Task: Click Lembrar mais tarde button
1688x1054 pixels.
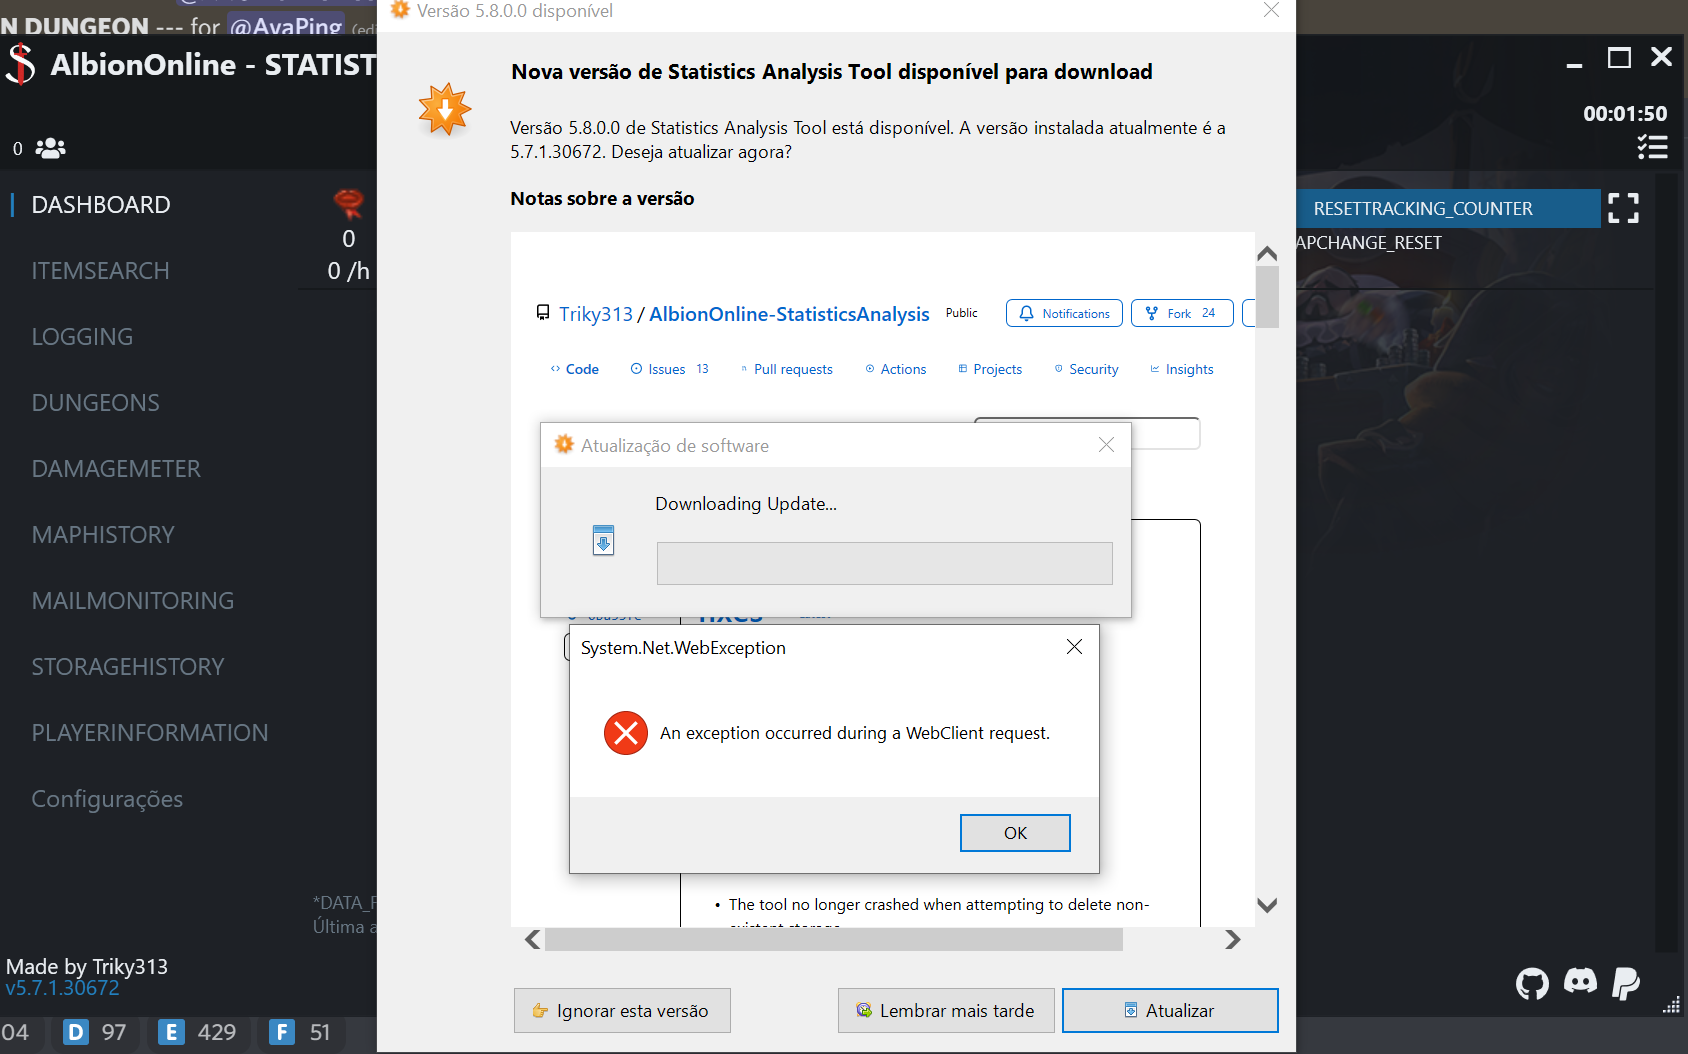Action: (946, 1010)
